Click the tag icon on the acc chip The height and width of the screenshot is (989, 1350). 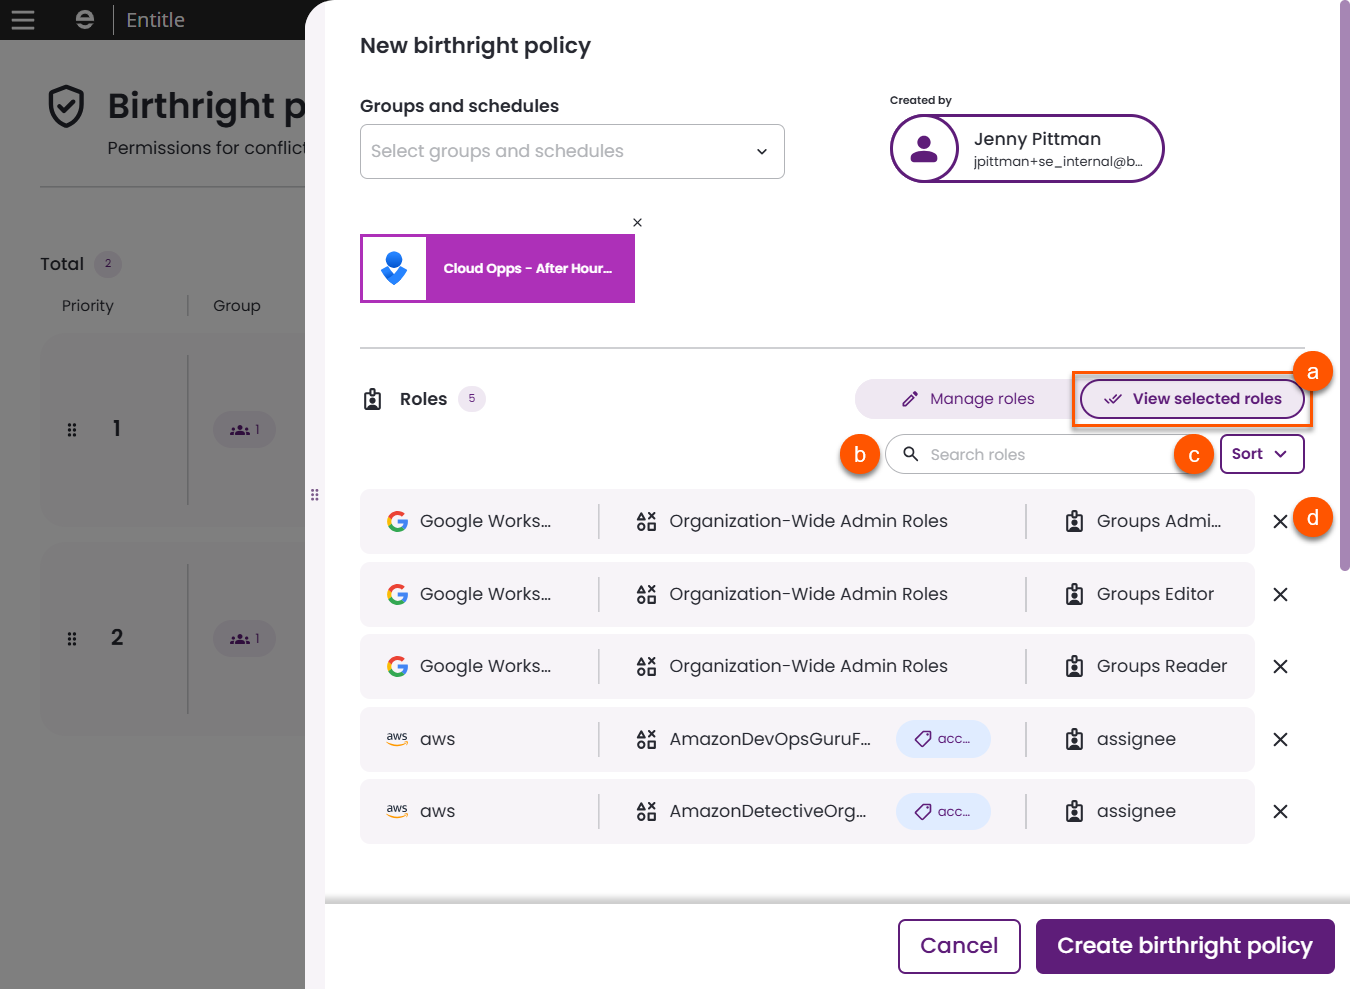(x=925, y=739)
